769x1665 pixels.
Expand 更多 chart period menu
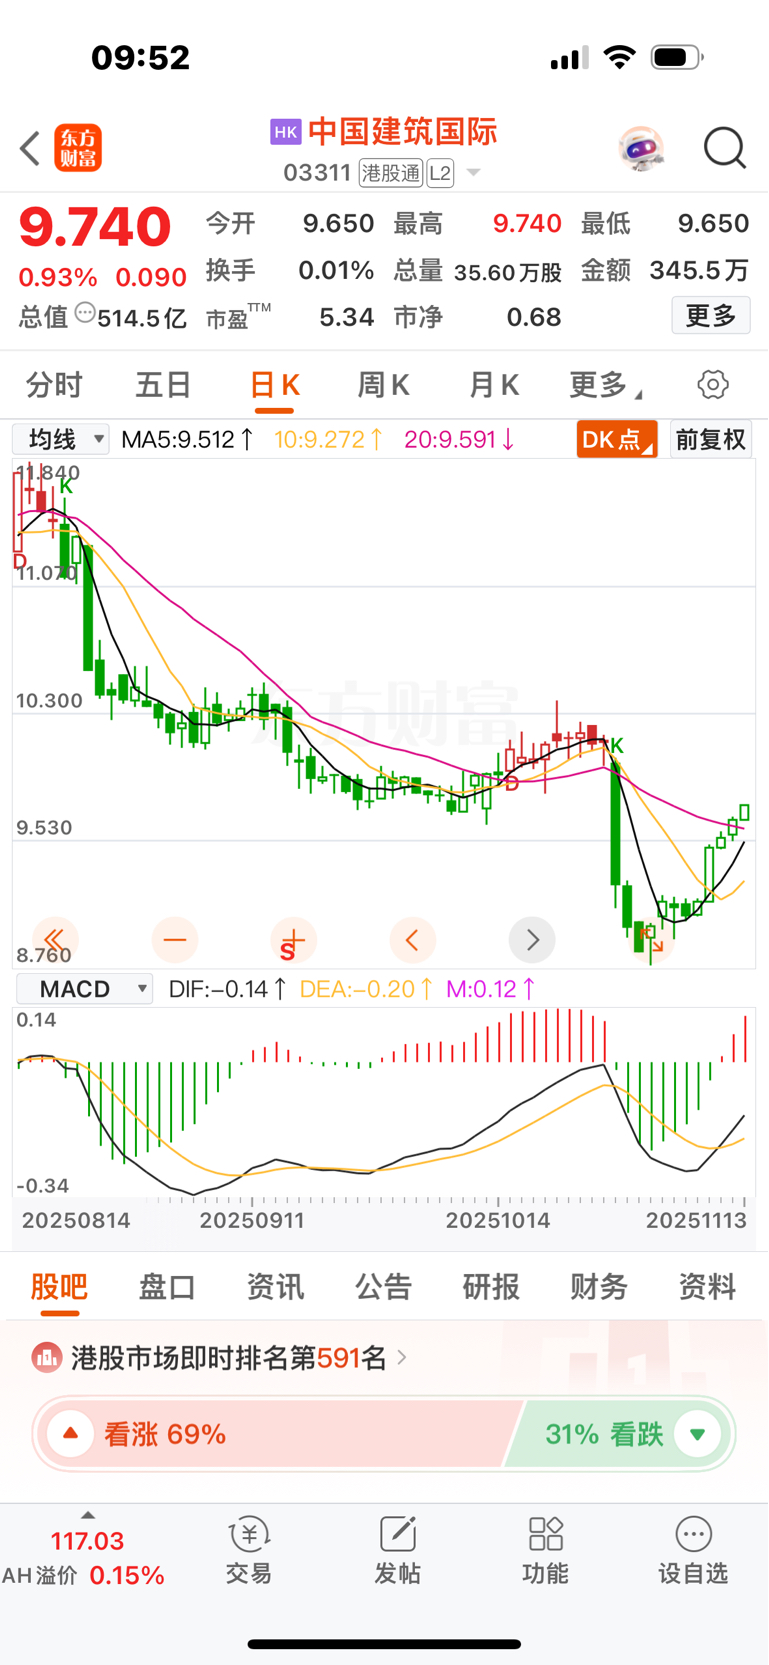[606, 385]
